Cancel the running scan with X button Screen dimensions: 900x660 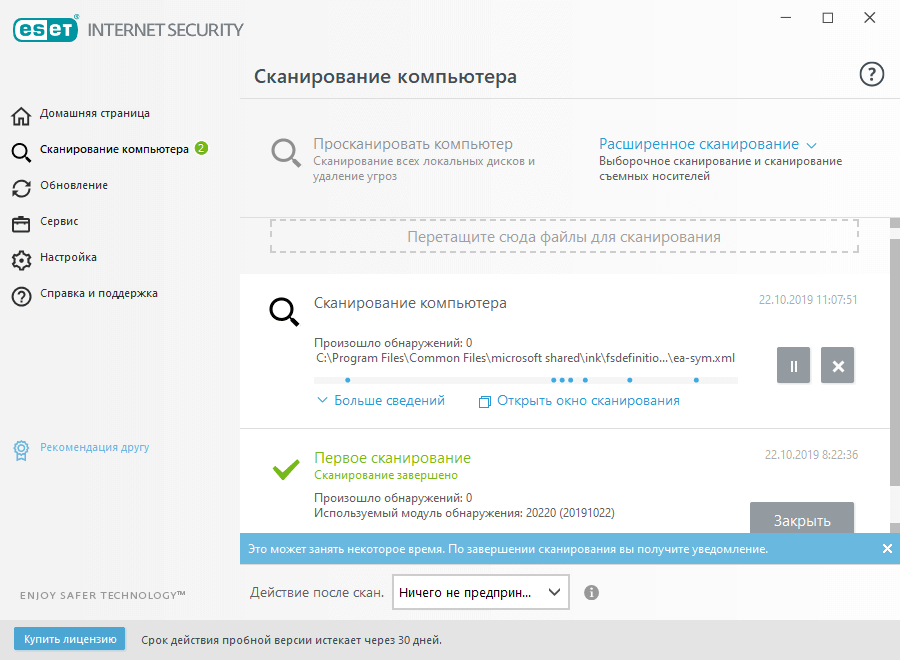[x=837, y=365]
